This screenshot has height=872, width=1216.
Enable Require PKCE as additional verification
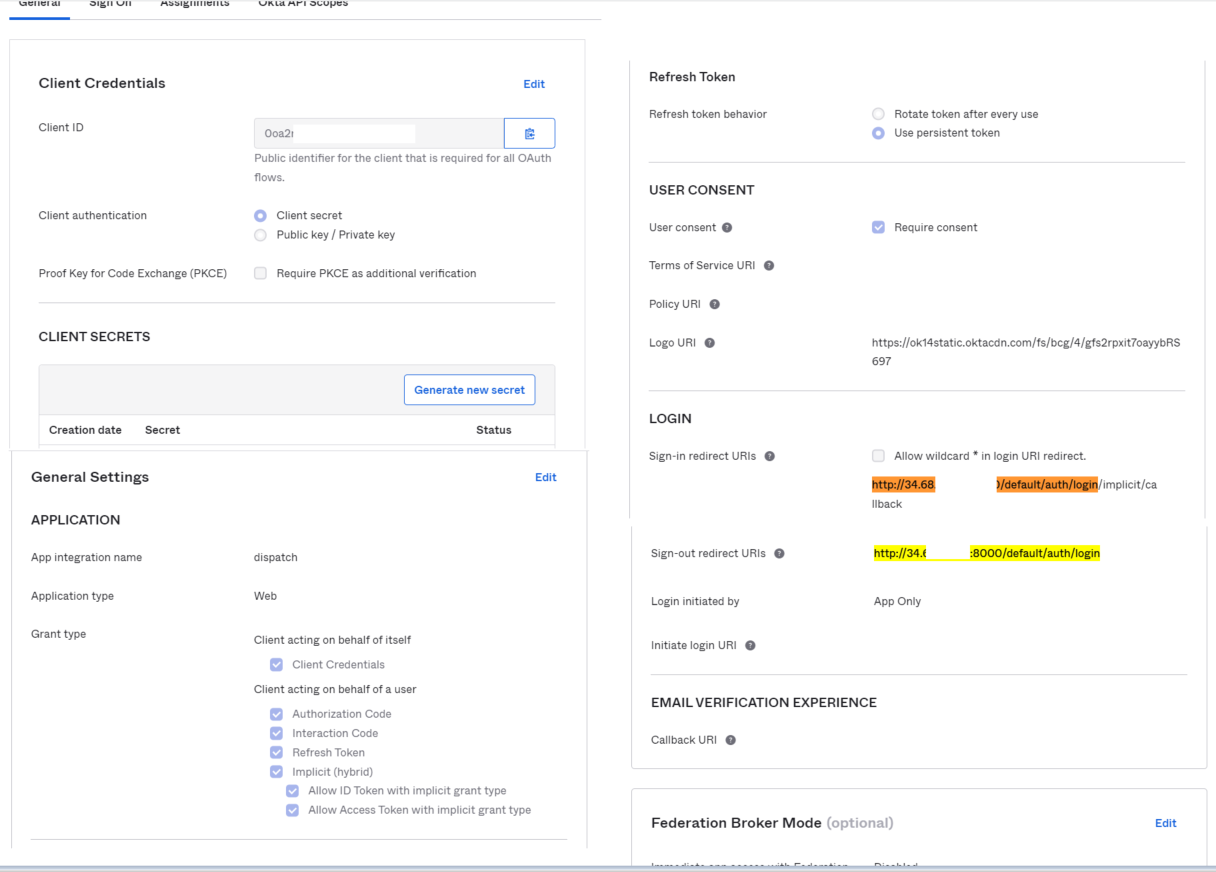260,273
